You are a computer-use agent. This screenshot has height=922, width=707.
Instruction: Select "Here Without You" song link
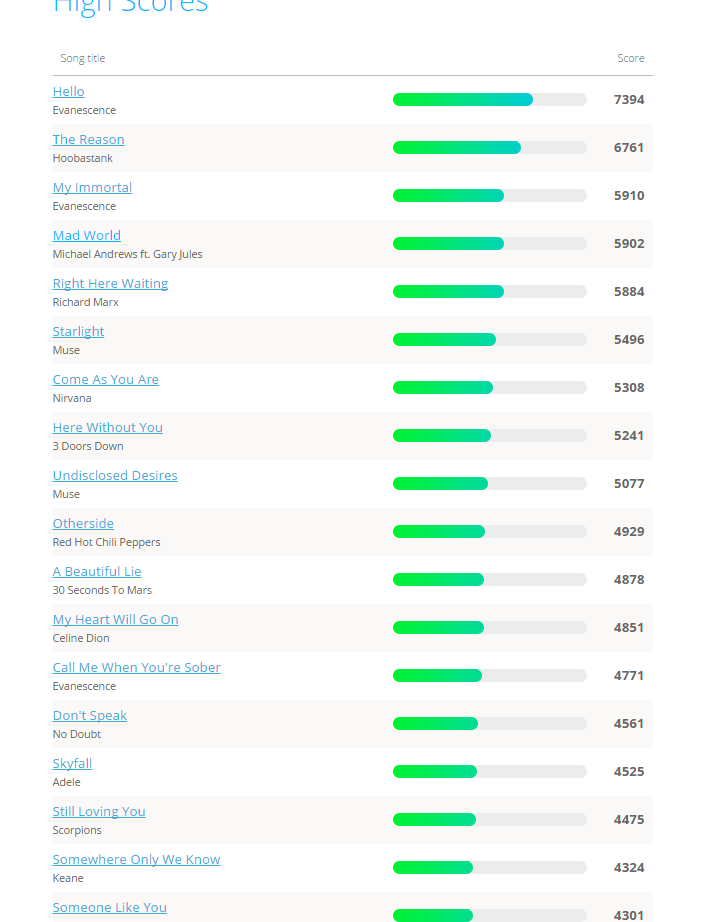pos(108,428)
